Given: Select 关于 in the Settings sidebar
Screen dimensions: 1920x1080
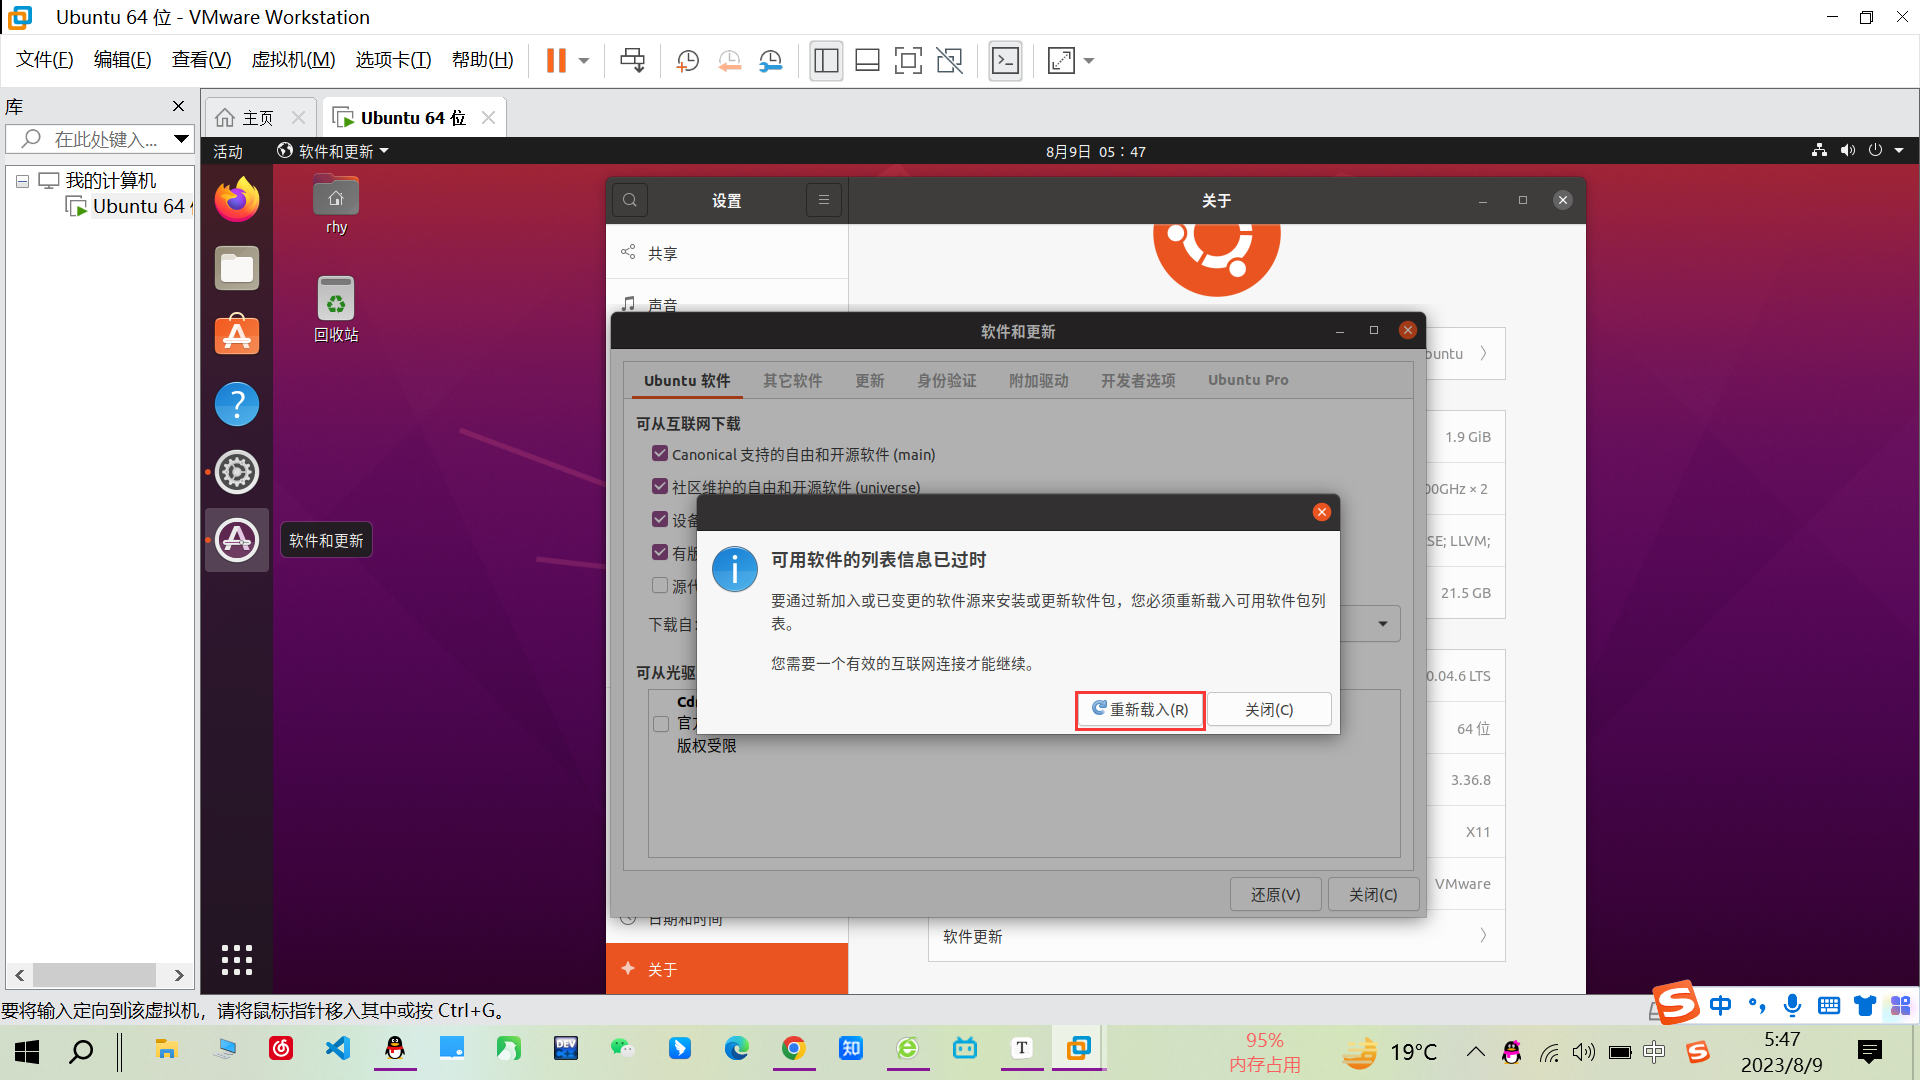Looking at the screenshot, I should tap(727, 969).
